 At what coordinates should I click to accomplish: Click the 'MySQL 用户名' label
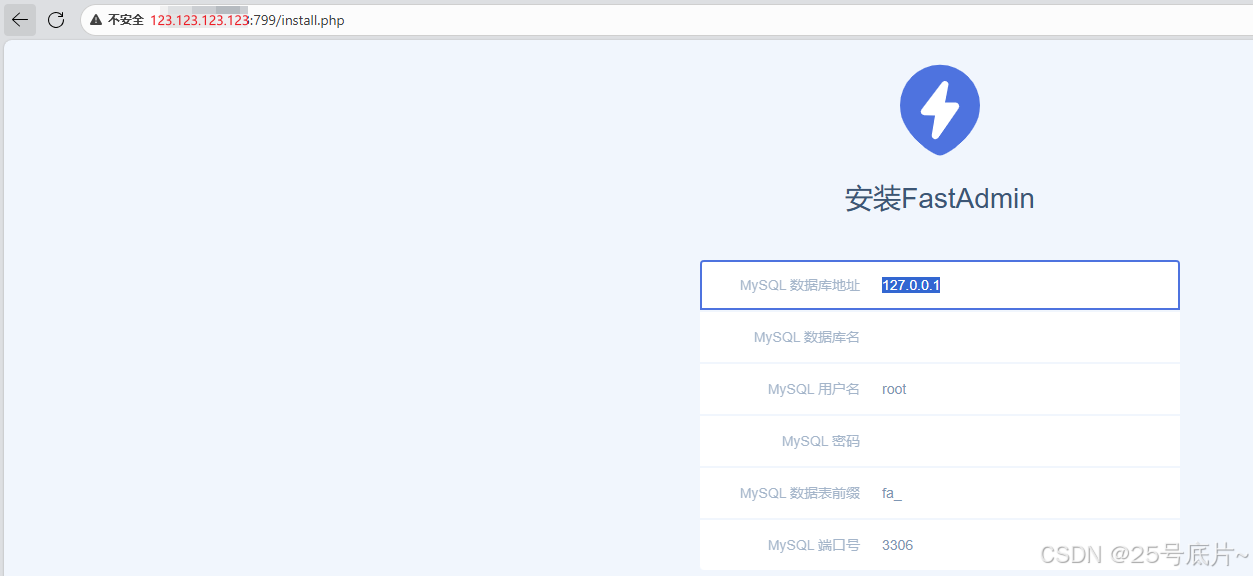tap(814, 389)
